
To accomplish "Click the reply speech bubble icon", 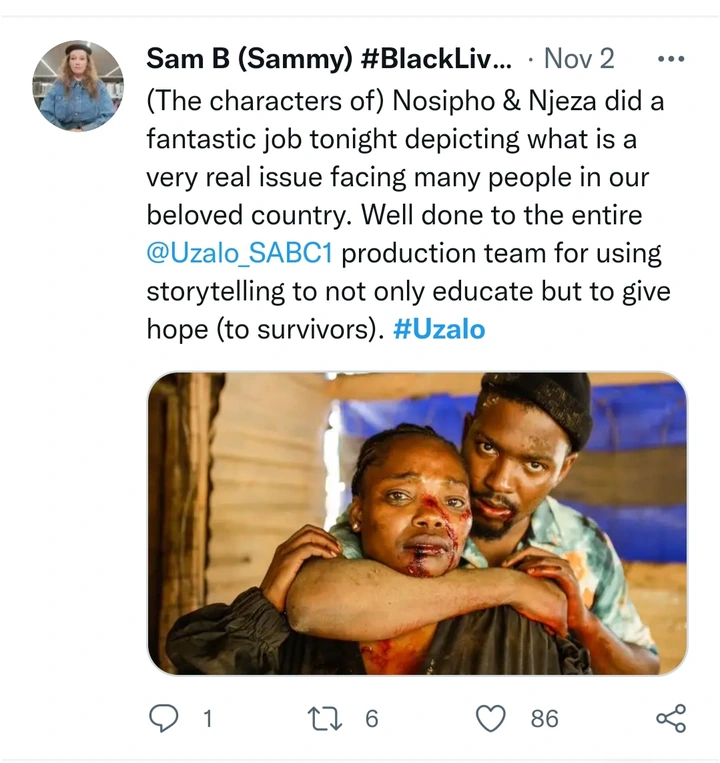I will pyautogui.click(x=163, y=718).
